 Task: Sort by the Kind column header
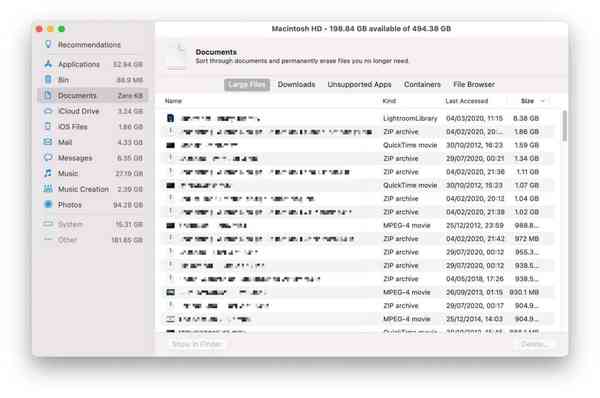click(x=389, y=101)
